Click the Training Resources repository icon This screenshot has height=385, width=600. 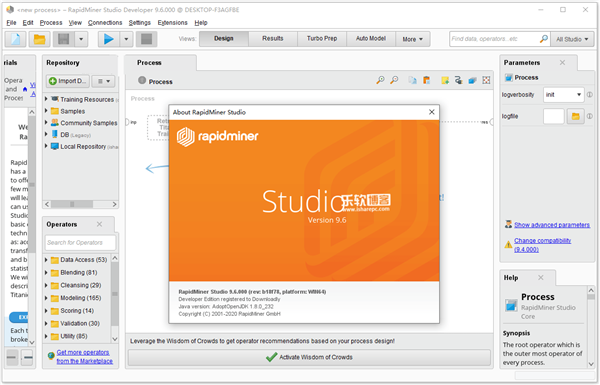(x=55, y=99)
